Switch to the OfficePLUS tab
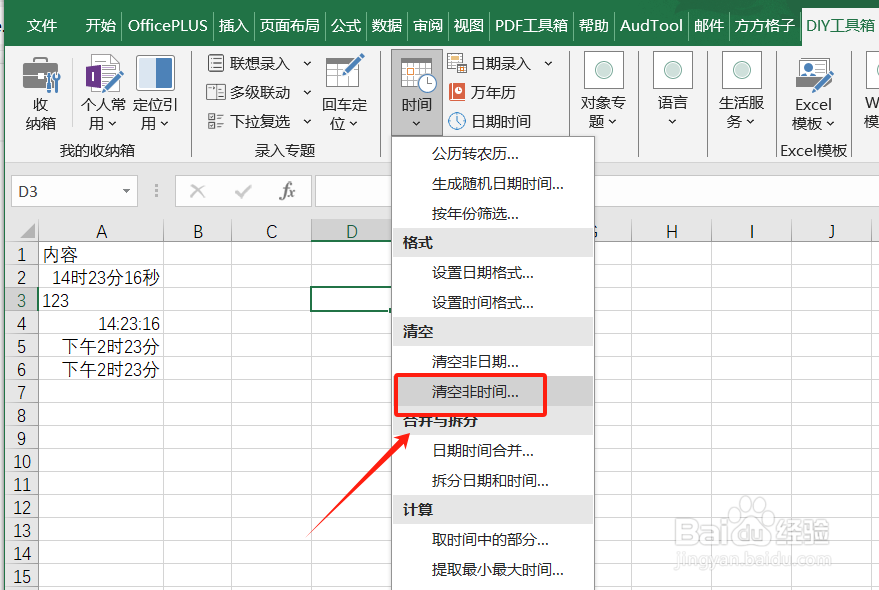 pos(168,25)
